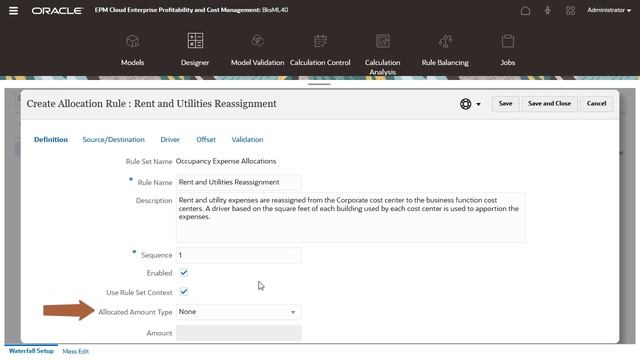Image resolution: width=640 pixels, height=360 pixels.
Task: Expand the help icon dropdown arrow
Action: 478,104
